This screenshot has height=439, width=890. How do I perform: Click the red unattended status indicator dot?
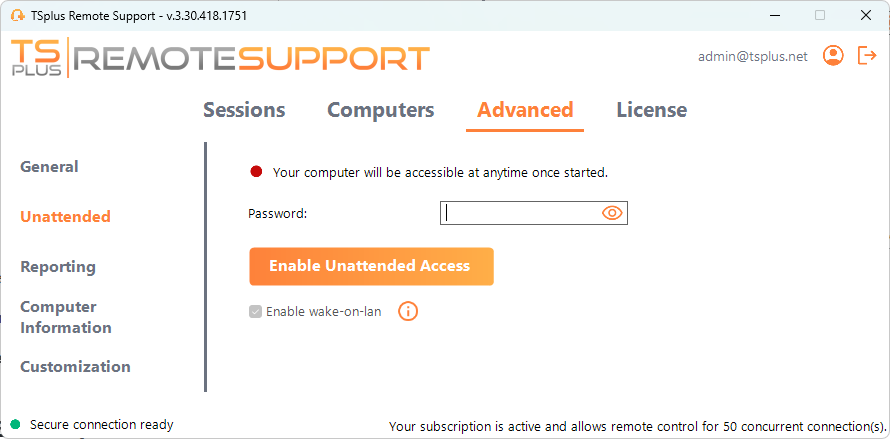pos(256,172)
